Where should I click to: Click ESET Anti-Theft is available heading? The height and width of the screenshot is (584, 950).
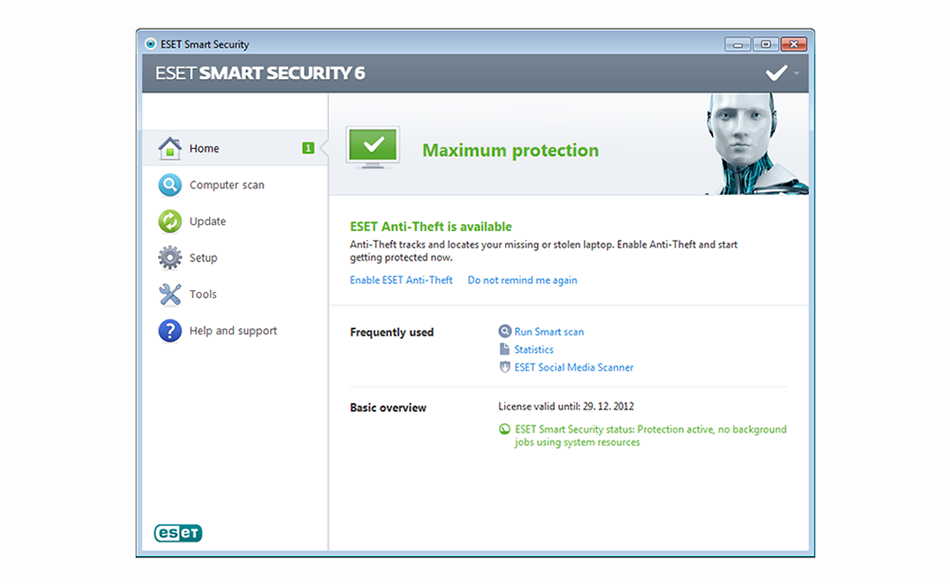[431, 227]
